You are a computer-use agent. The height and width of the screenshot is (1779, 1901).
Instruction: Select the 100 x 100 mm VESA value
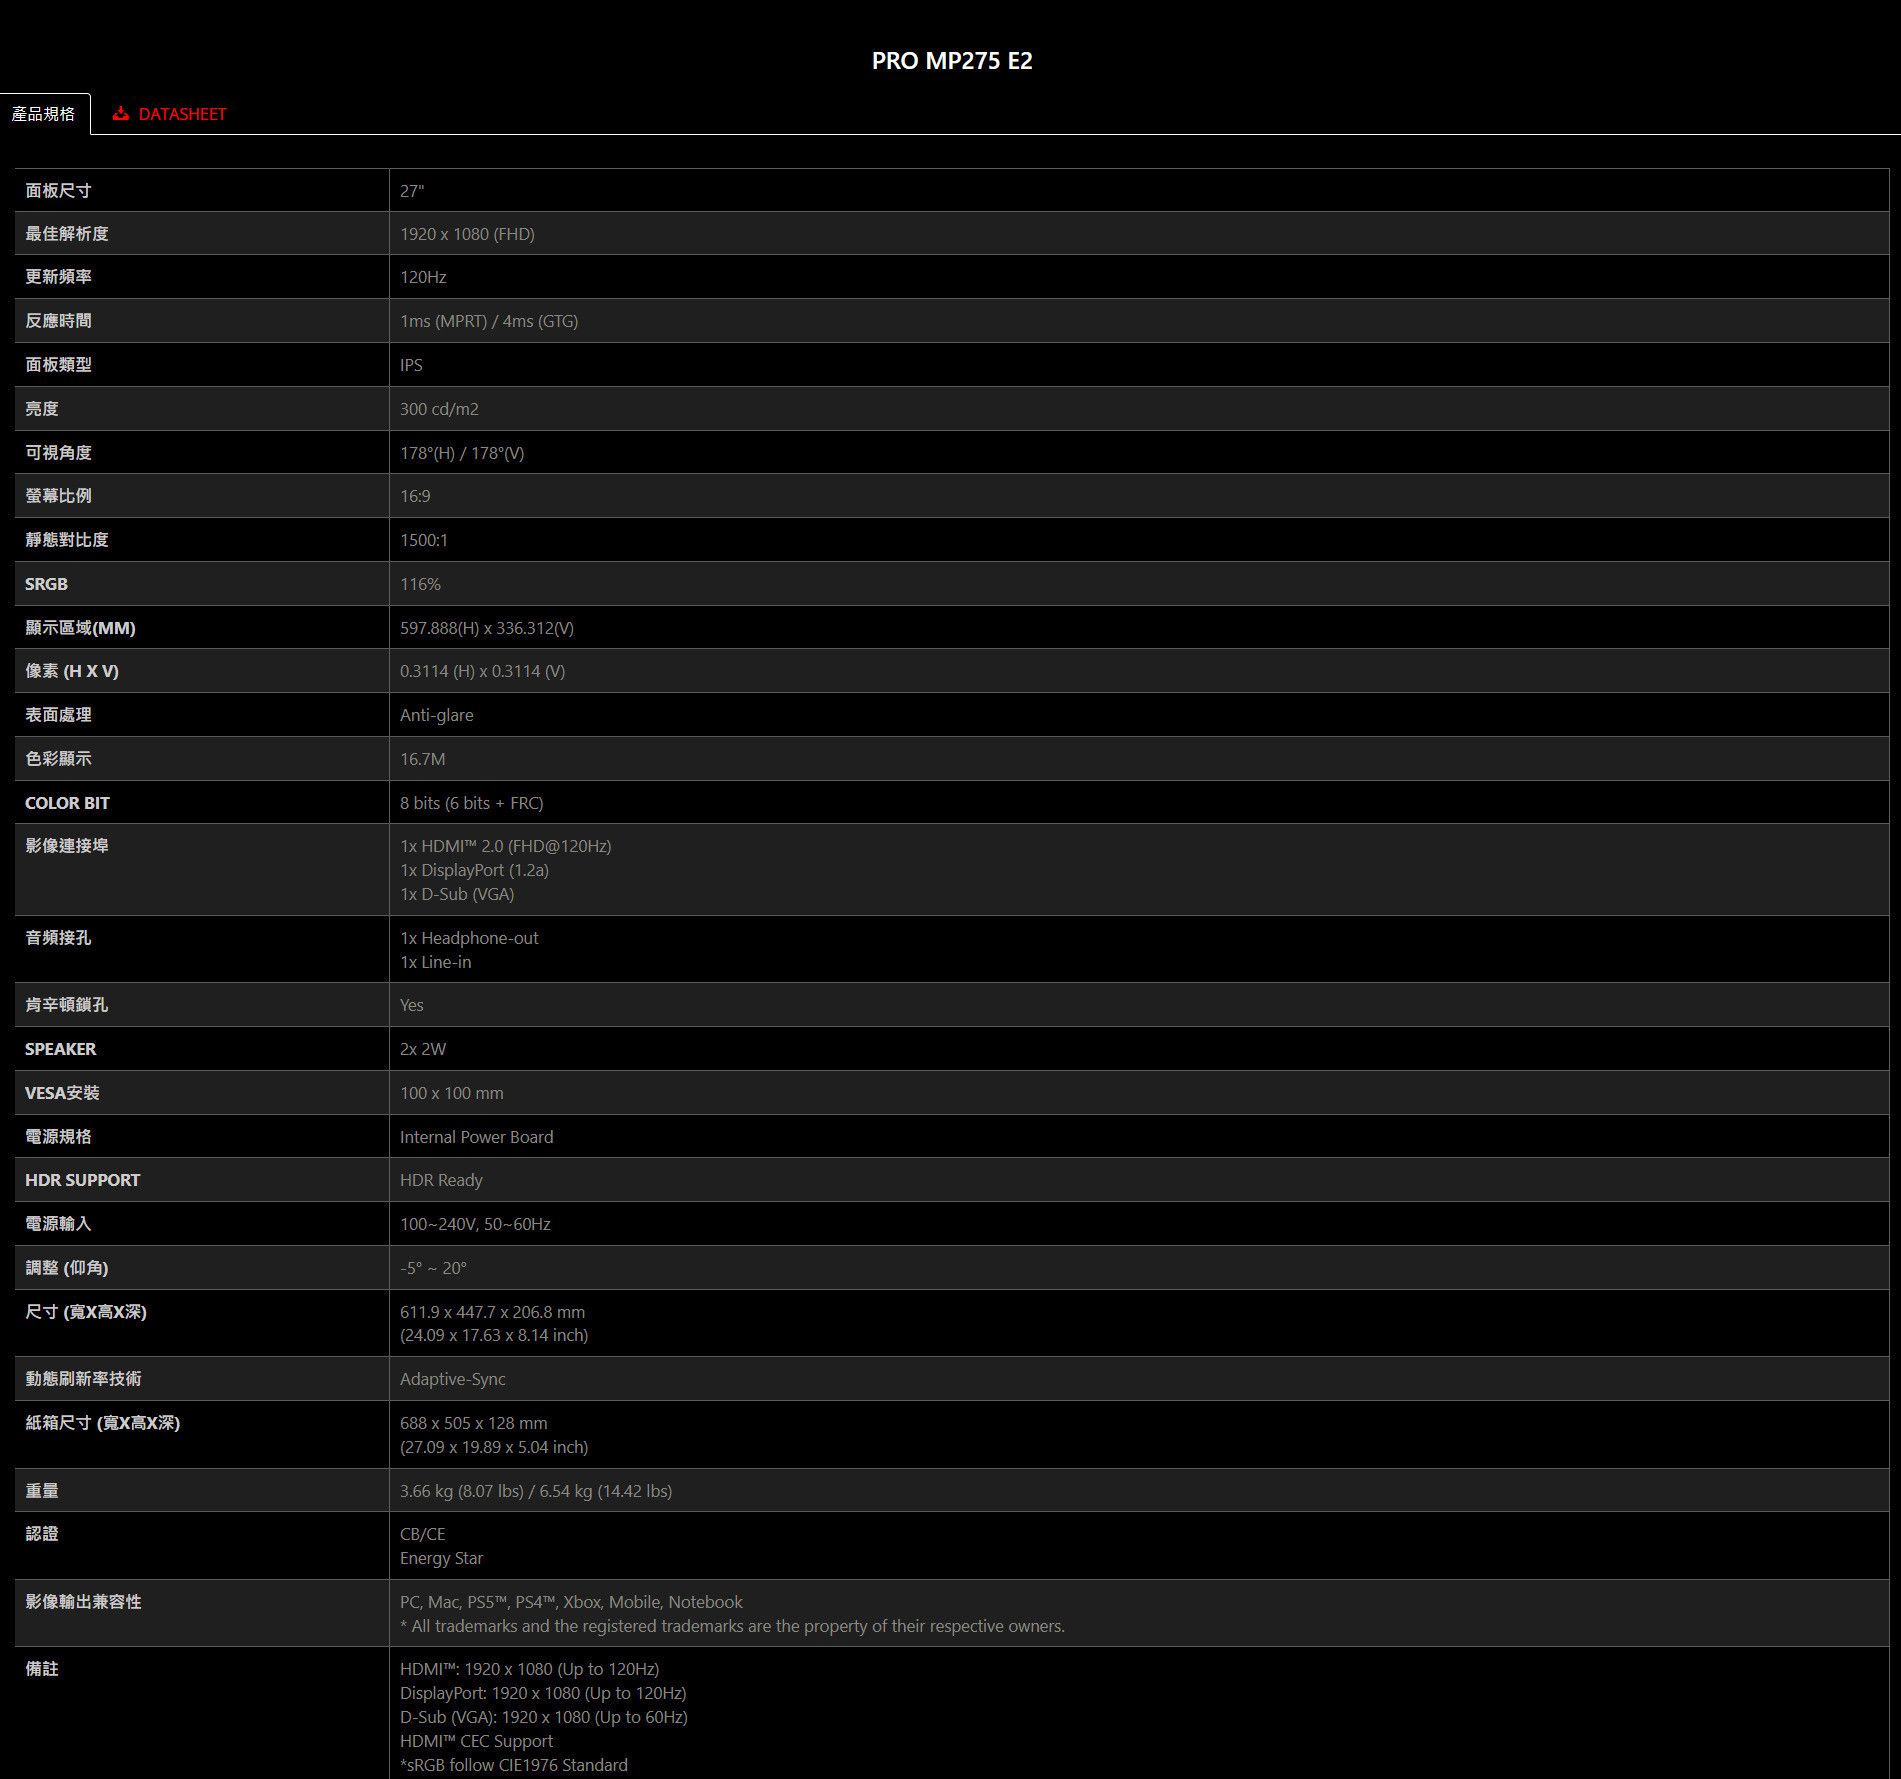click(x=452, y=1093)
